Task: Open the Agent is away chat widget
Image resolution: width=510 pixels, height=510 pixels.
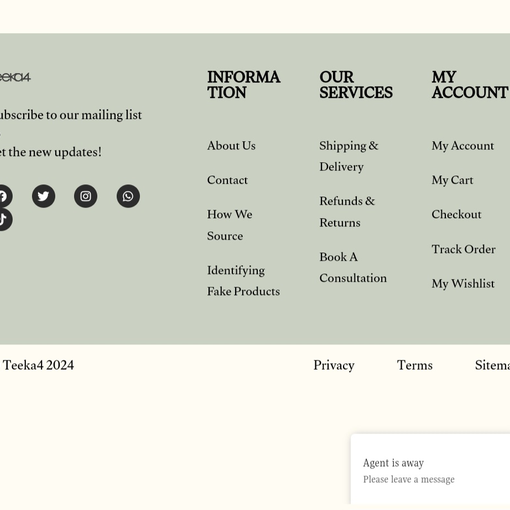Action: [x=430, y=469]
